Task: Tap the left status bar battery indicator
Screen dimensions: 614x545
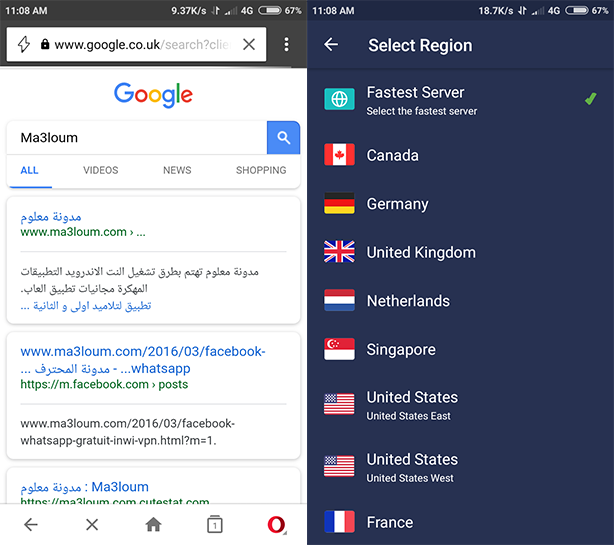Action: click(269, 11)
